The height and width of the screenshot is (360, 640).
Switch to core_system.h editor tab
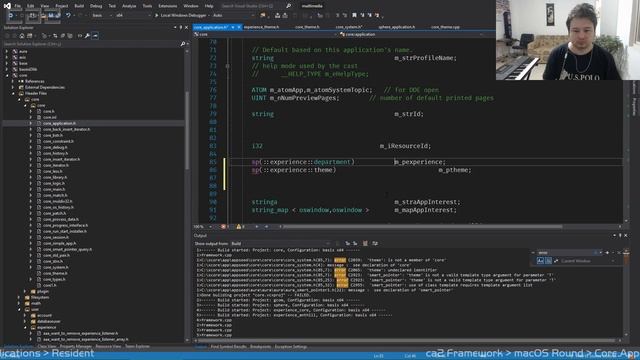coord(349,27)
